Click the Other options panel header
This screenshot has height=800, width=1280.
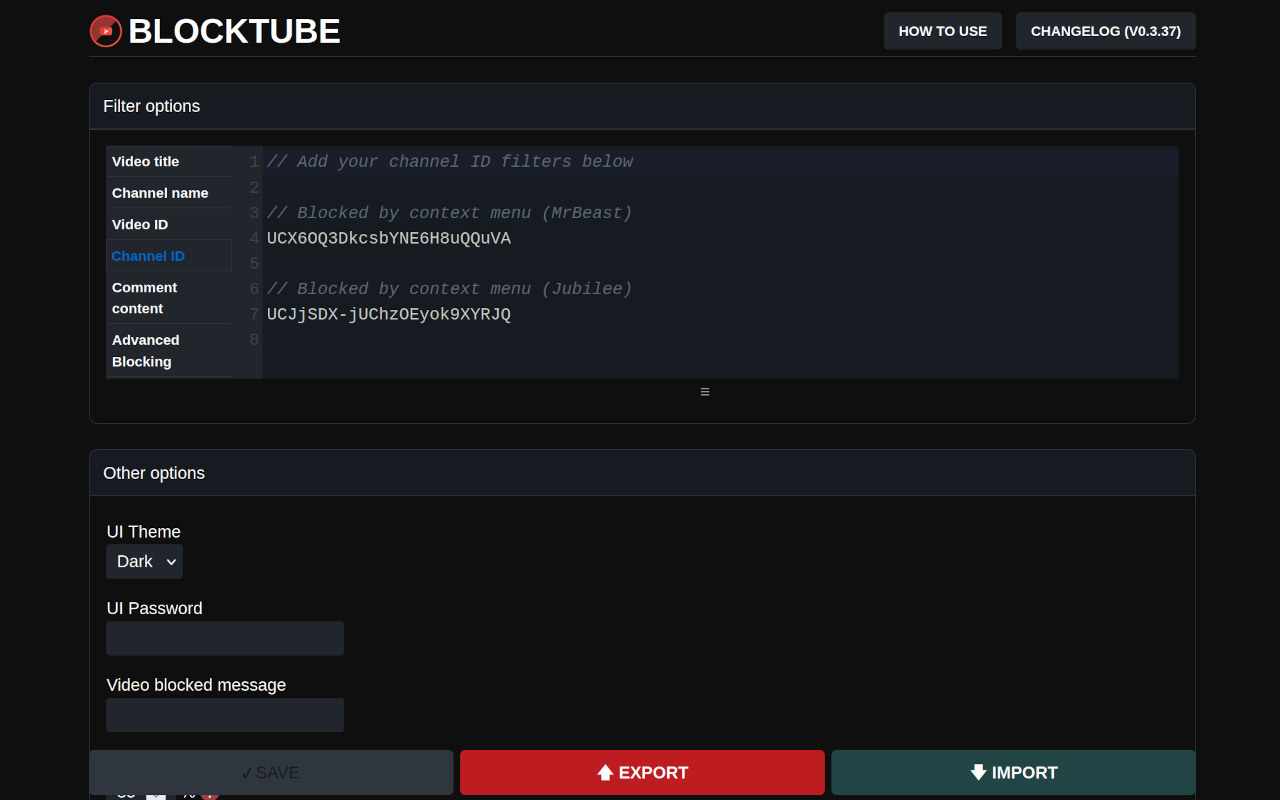tap(642, 473)
